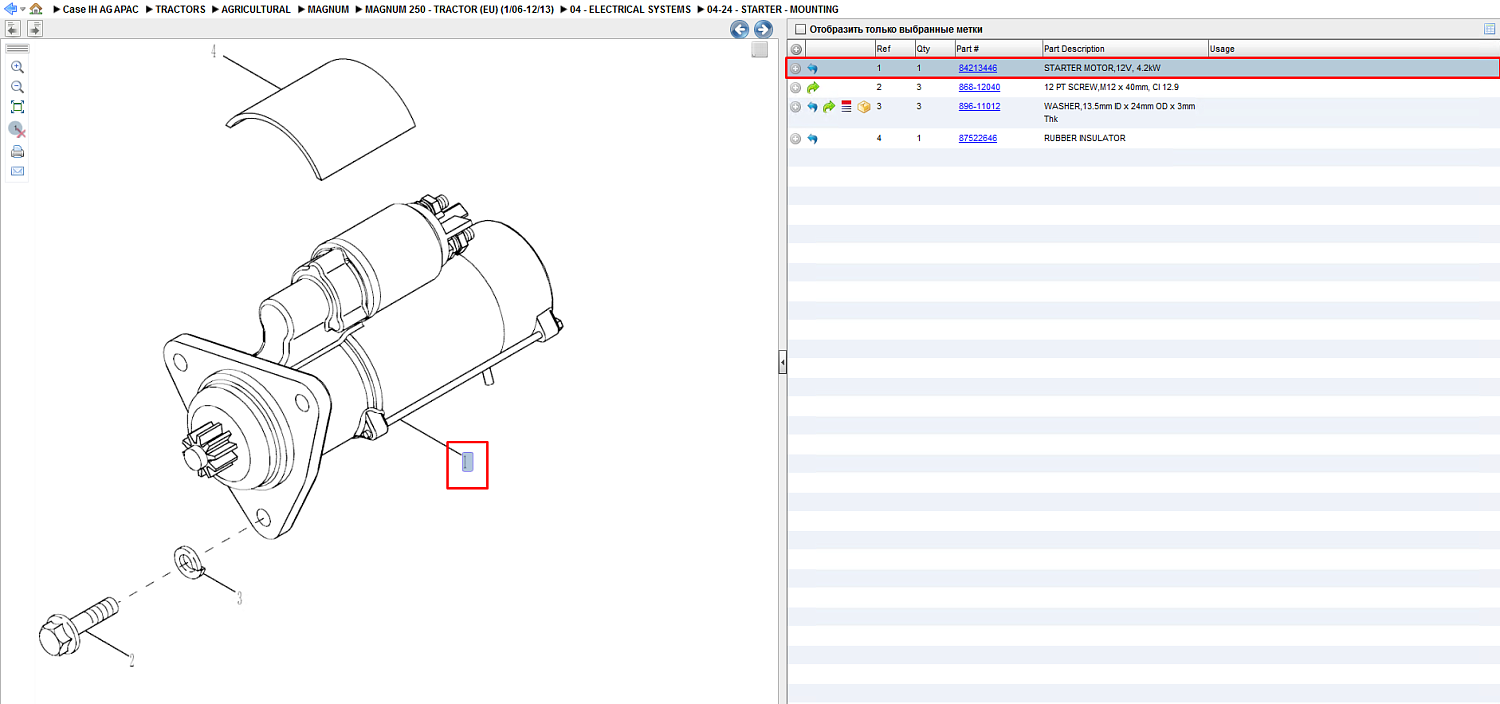The width and height of the screenshot is (1500, 704).
Task: Open part number link 868-12040
Action: click(x=979, y=87)
